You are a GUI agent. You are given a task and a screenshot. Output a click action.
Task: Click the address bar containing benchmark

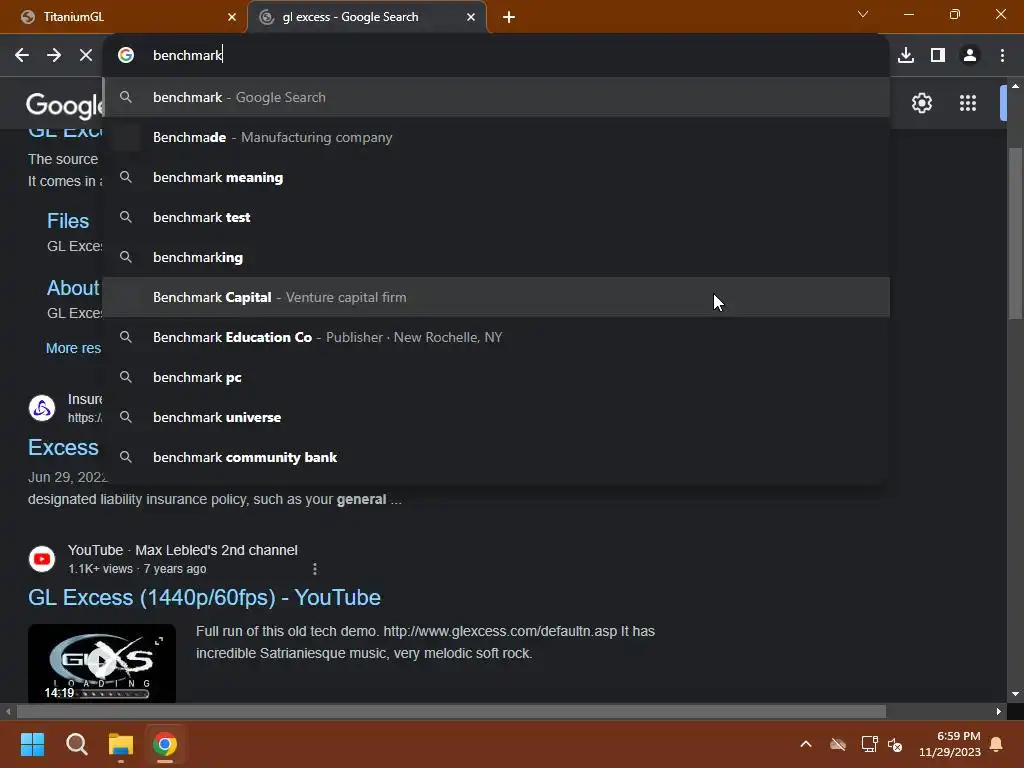[496, 55]
